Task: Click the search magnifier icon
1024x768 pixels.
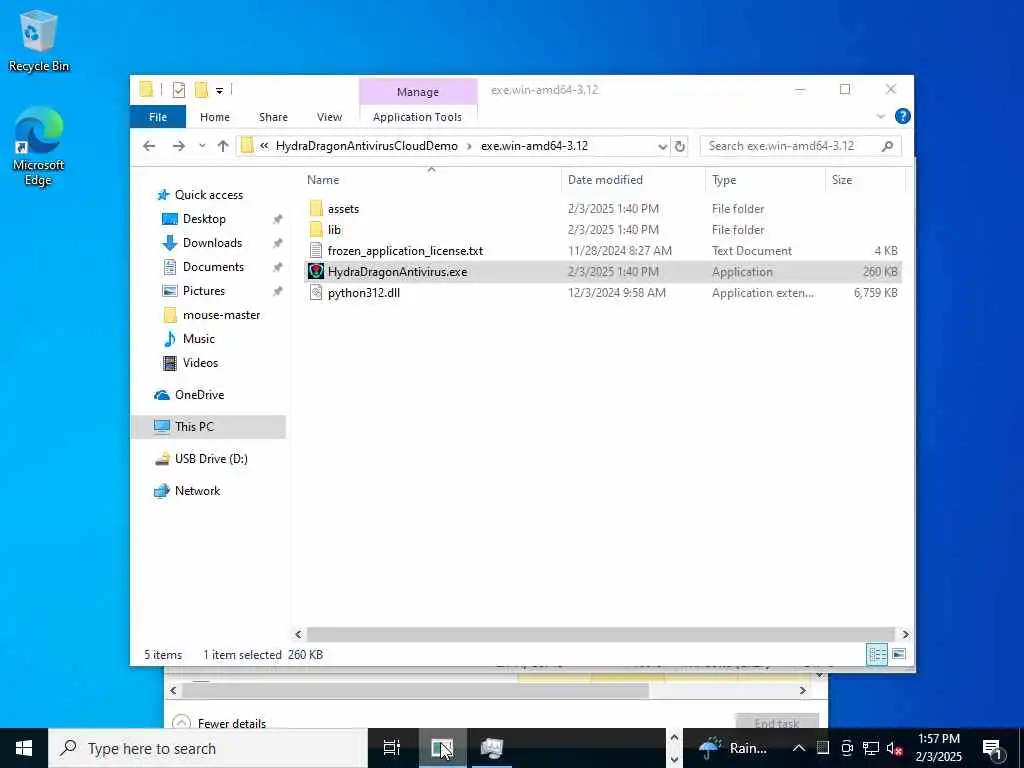Action: click(887, 146)
